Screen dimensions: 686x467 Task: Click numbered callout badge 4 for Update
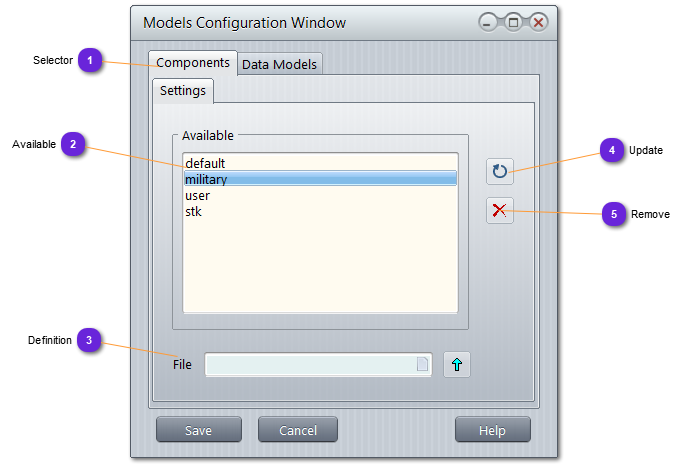613,150
